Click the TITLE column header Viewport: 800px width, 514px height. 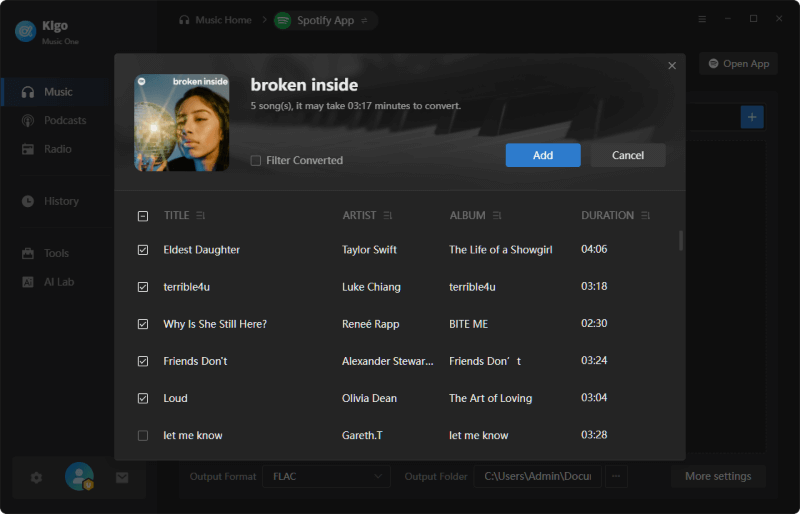(177, 215)
